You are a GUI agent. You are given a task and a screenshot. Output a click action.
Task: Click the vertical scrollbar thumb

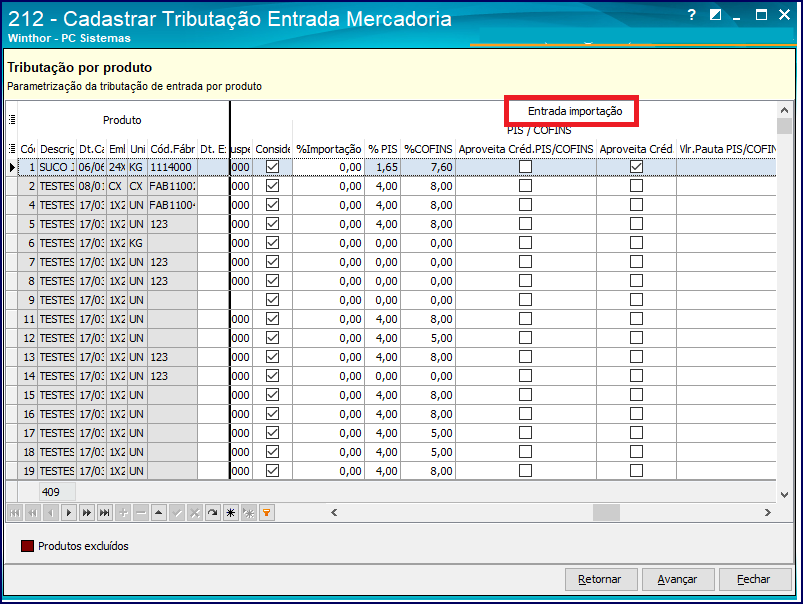point(784,126)
